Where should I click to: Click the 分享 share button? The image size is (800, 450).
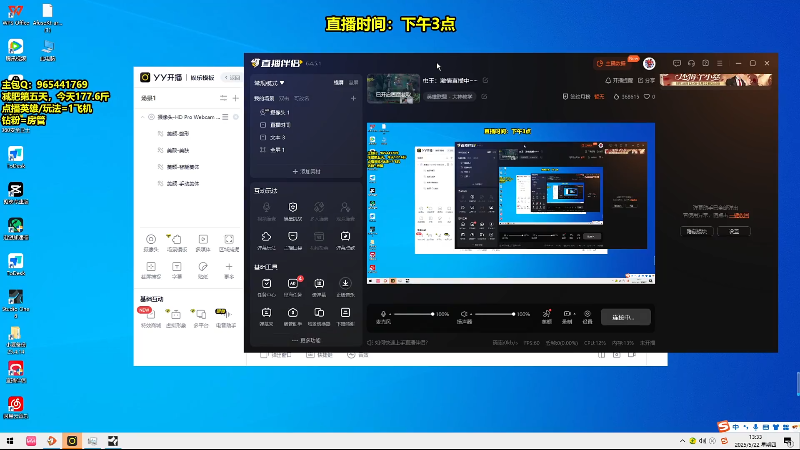click(646, 81)
